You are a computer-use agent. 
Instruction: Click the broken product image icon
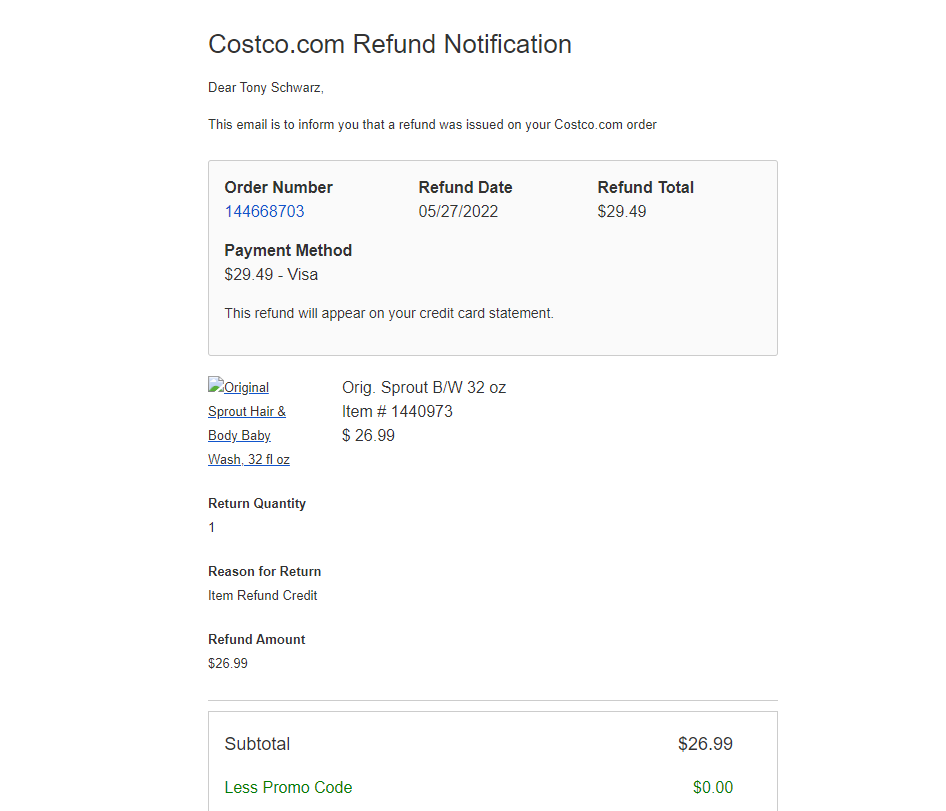coord(215,385)
